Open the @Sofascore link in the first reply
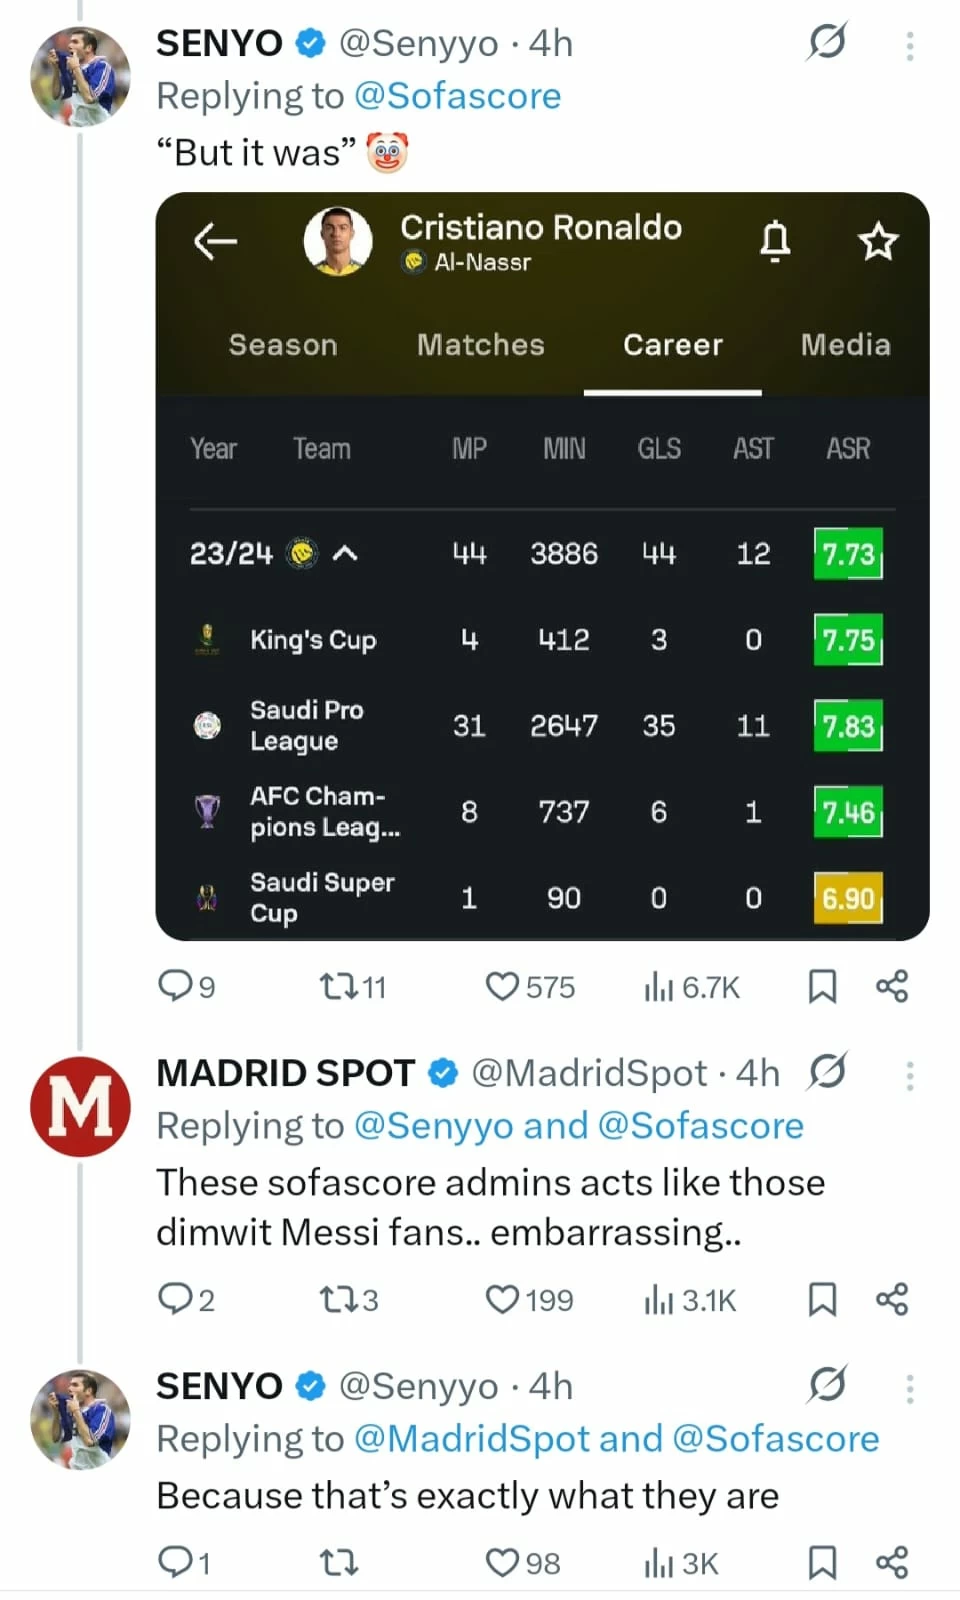Viewport: 960px width, 1600px height. click(x=457, y=96)
